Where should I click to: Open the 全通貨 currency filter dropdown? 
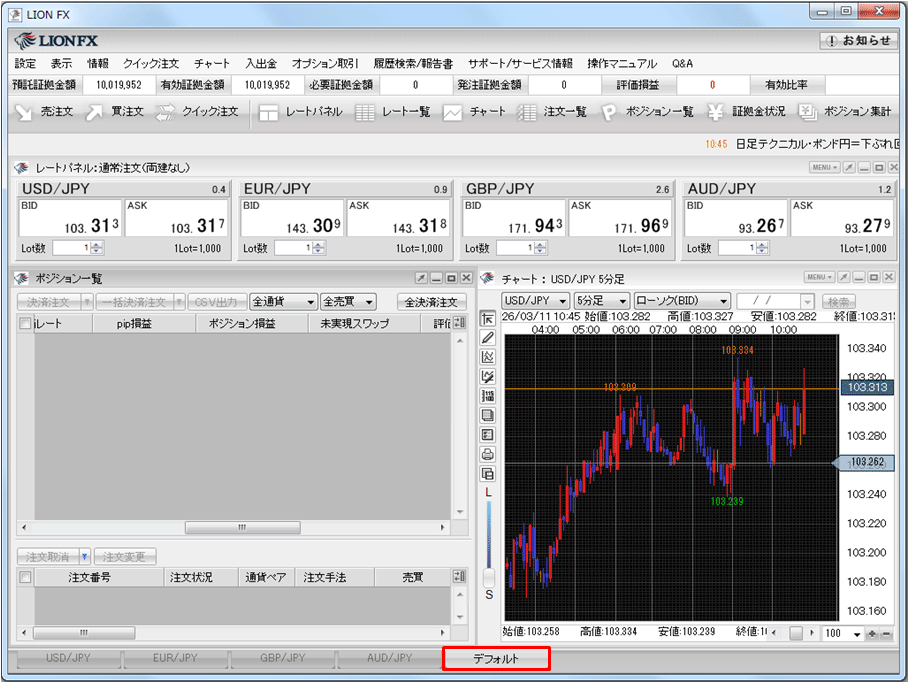(283, 301)
